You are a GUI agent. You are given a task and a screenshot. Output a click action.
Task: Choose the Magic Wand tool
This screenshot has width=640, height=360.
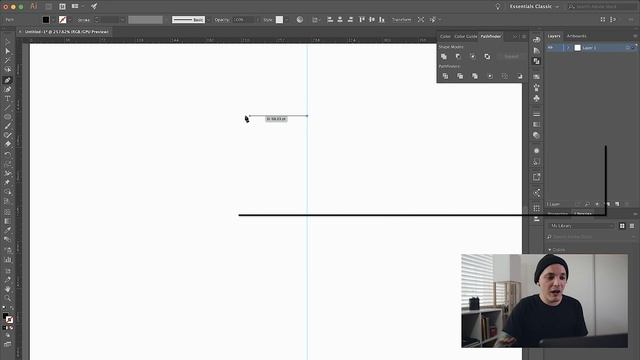[7, 60]
